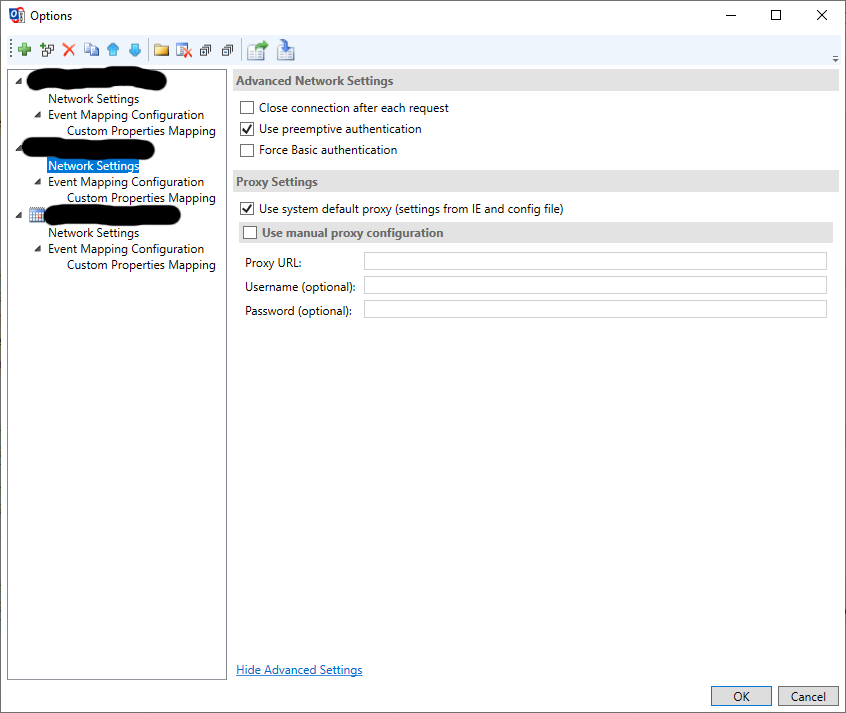Click the Password (optional) field
Viewport: 846px width, 713px height.
pos(595,309)
